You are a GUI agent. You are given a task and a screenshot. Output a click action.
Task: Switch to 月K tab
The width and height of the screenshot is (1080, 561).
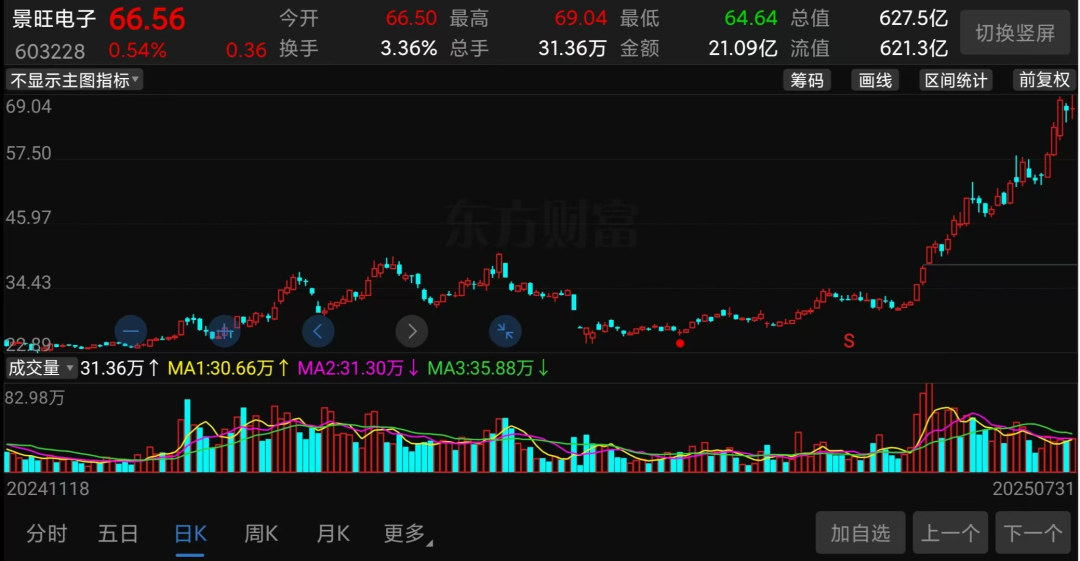click(333, 533)
